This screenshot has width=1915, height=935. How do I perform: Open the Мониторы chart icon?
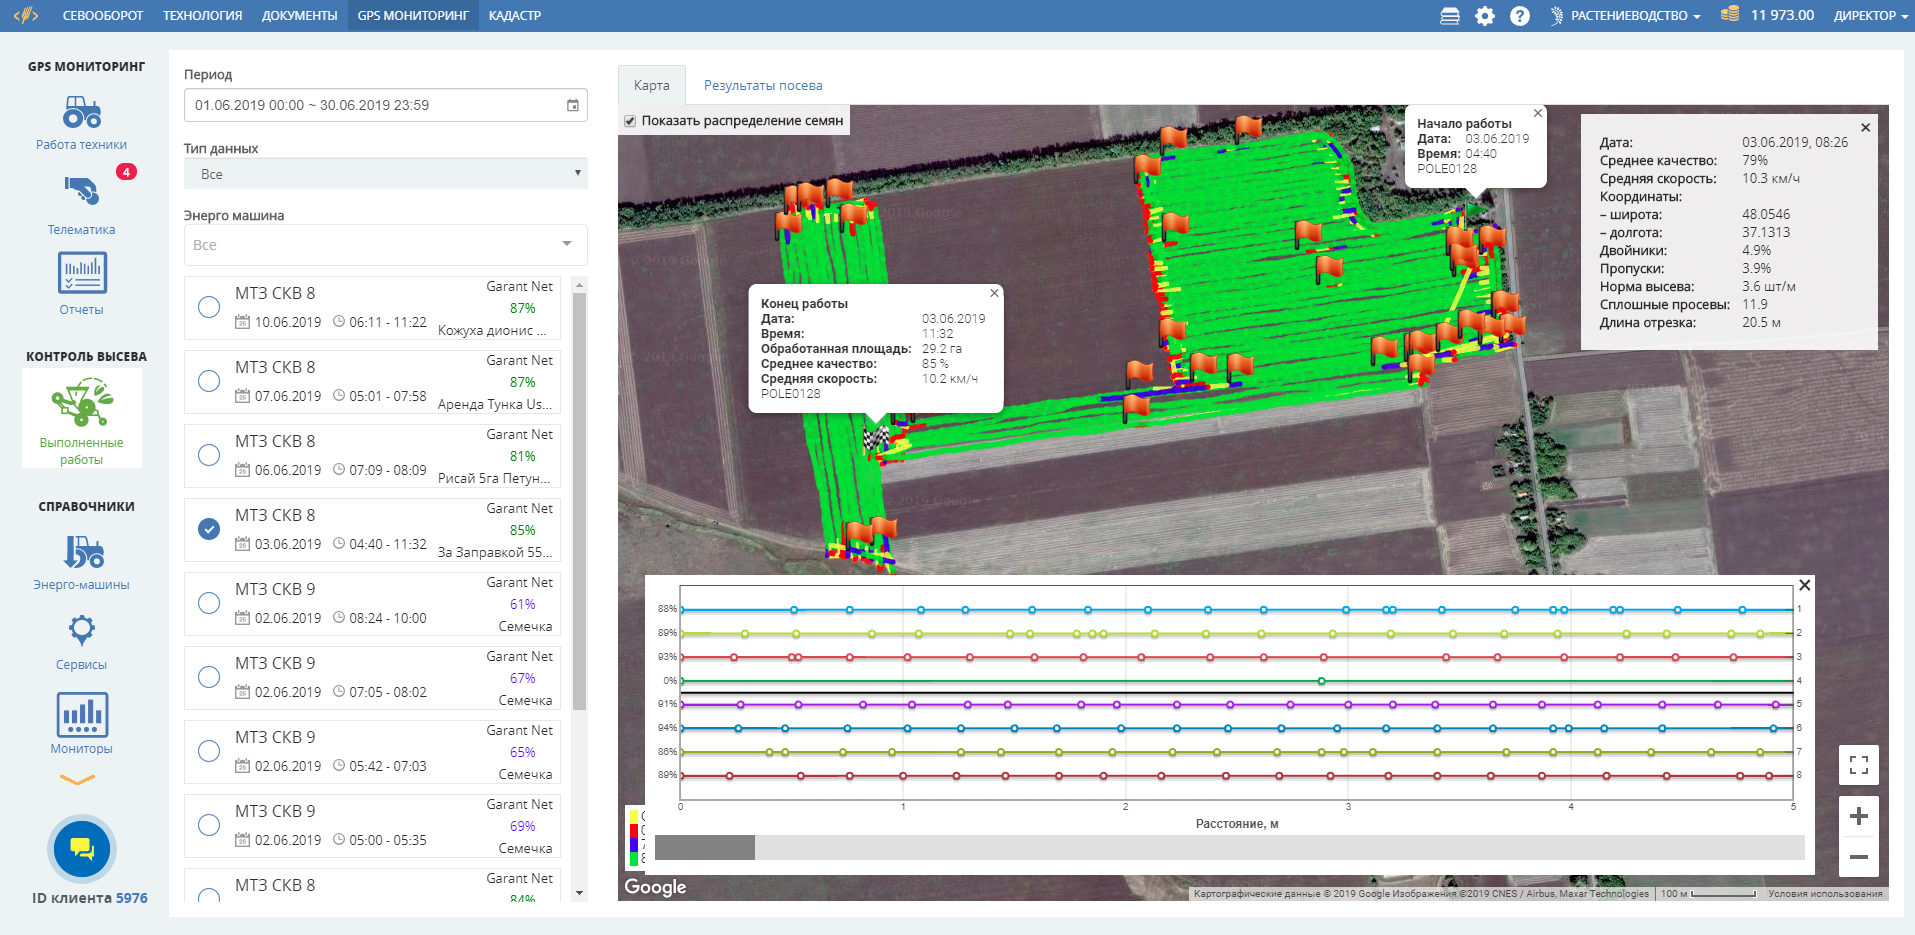(82, 715)
